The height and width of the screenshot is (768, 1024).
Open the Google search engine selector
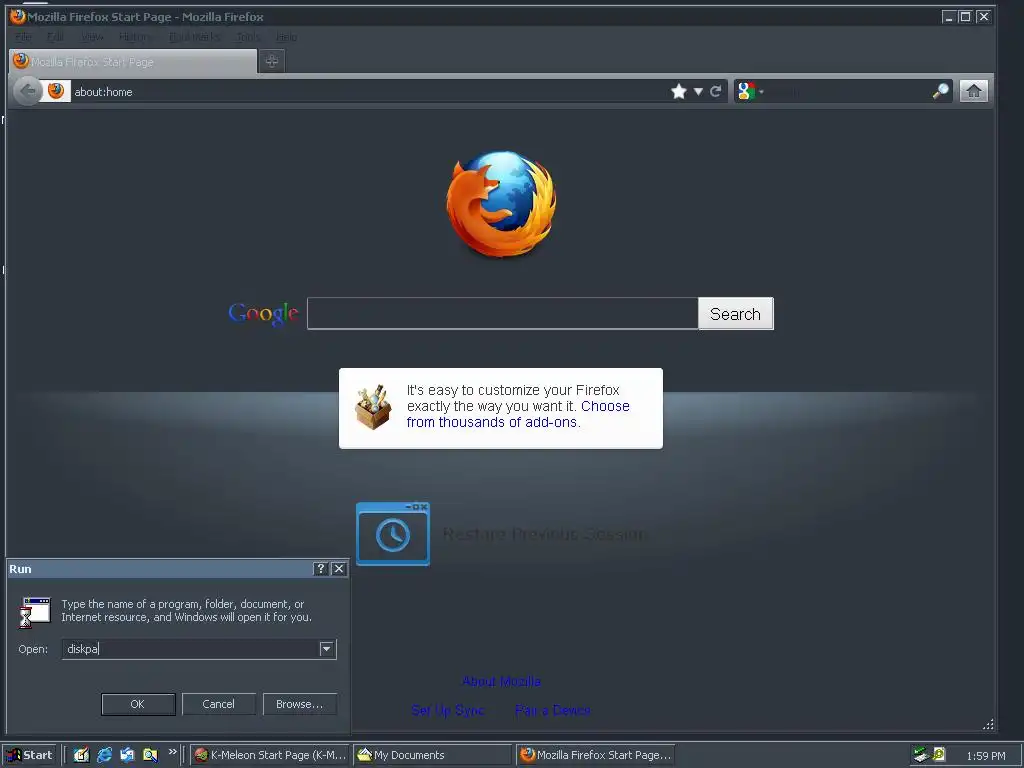[750, 91]
